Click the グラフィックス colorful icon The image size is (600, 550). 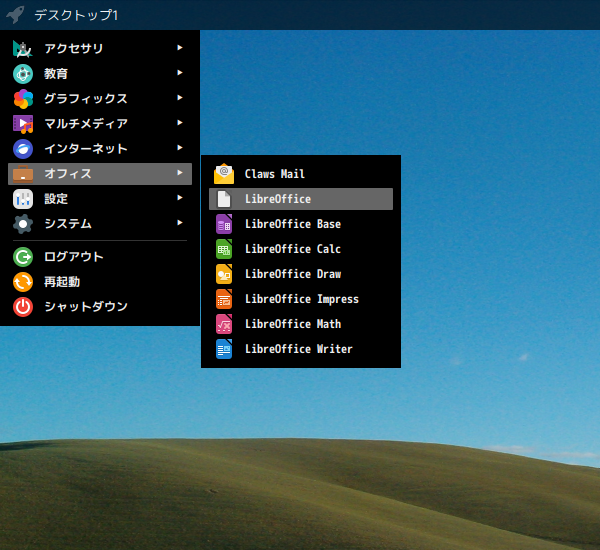(x=23, y=99)
